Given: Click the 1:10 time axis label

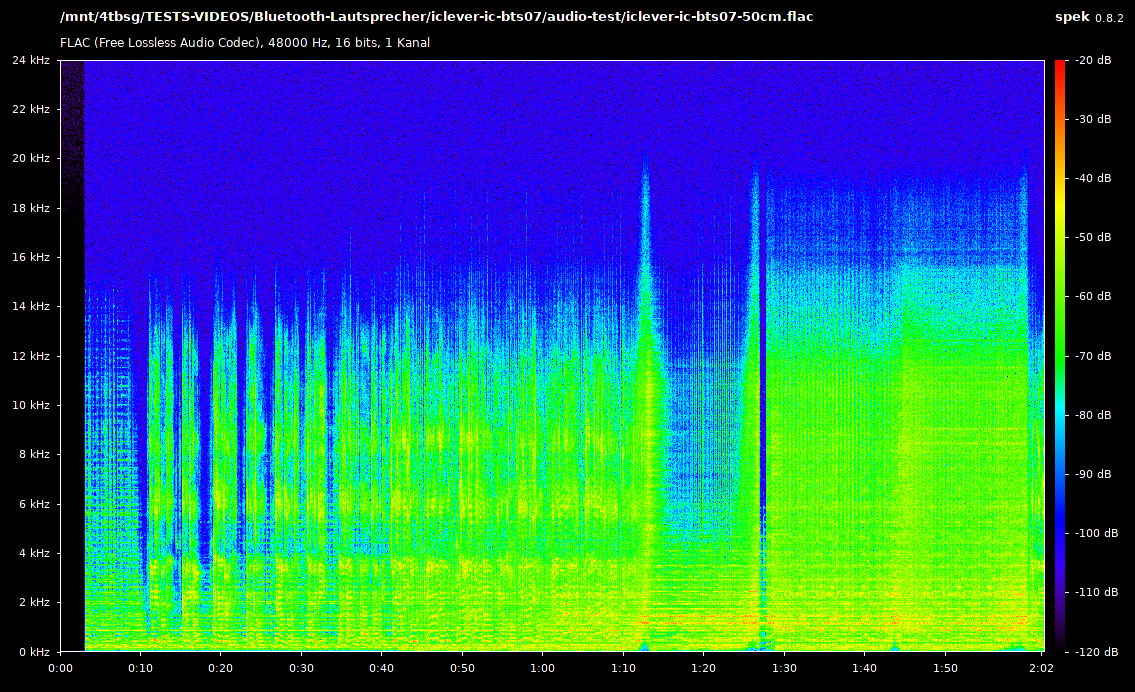Looking at the screenshot, I should coord(623,668).
